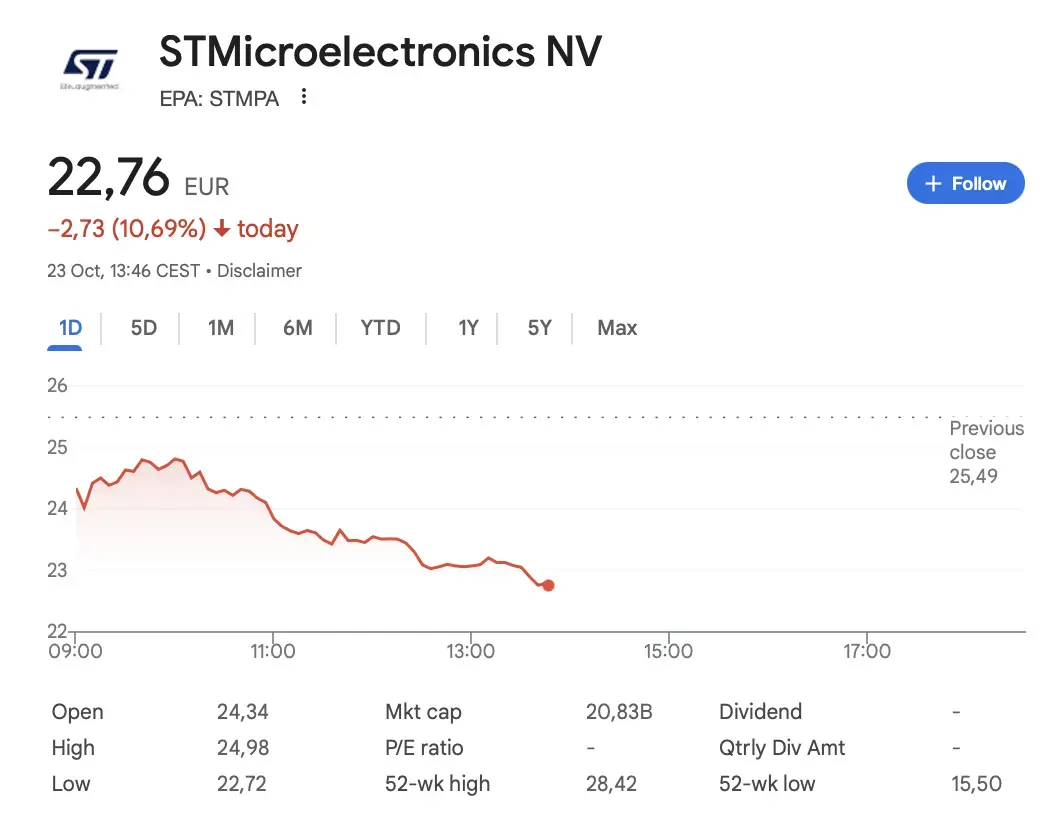Screen dimensions: 1048x834
Task: Open the three-dot overflow menu
Action: click(303, 96)
